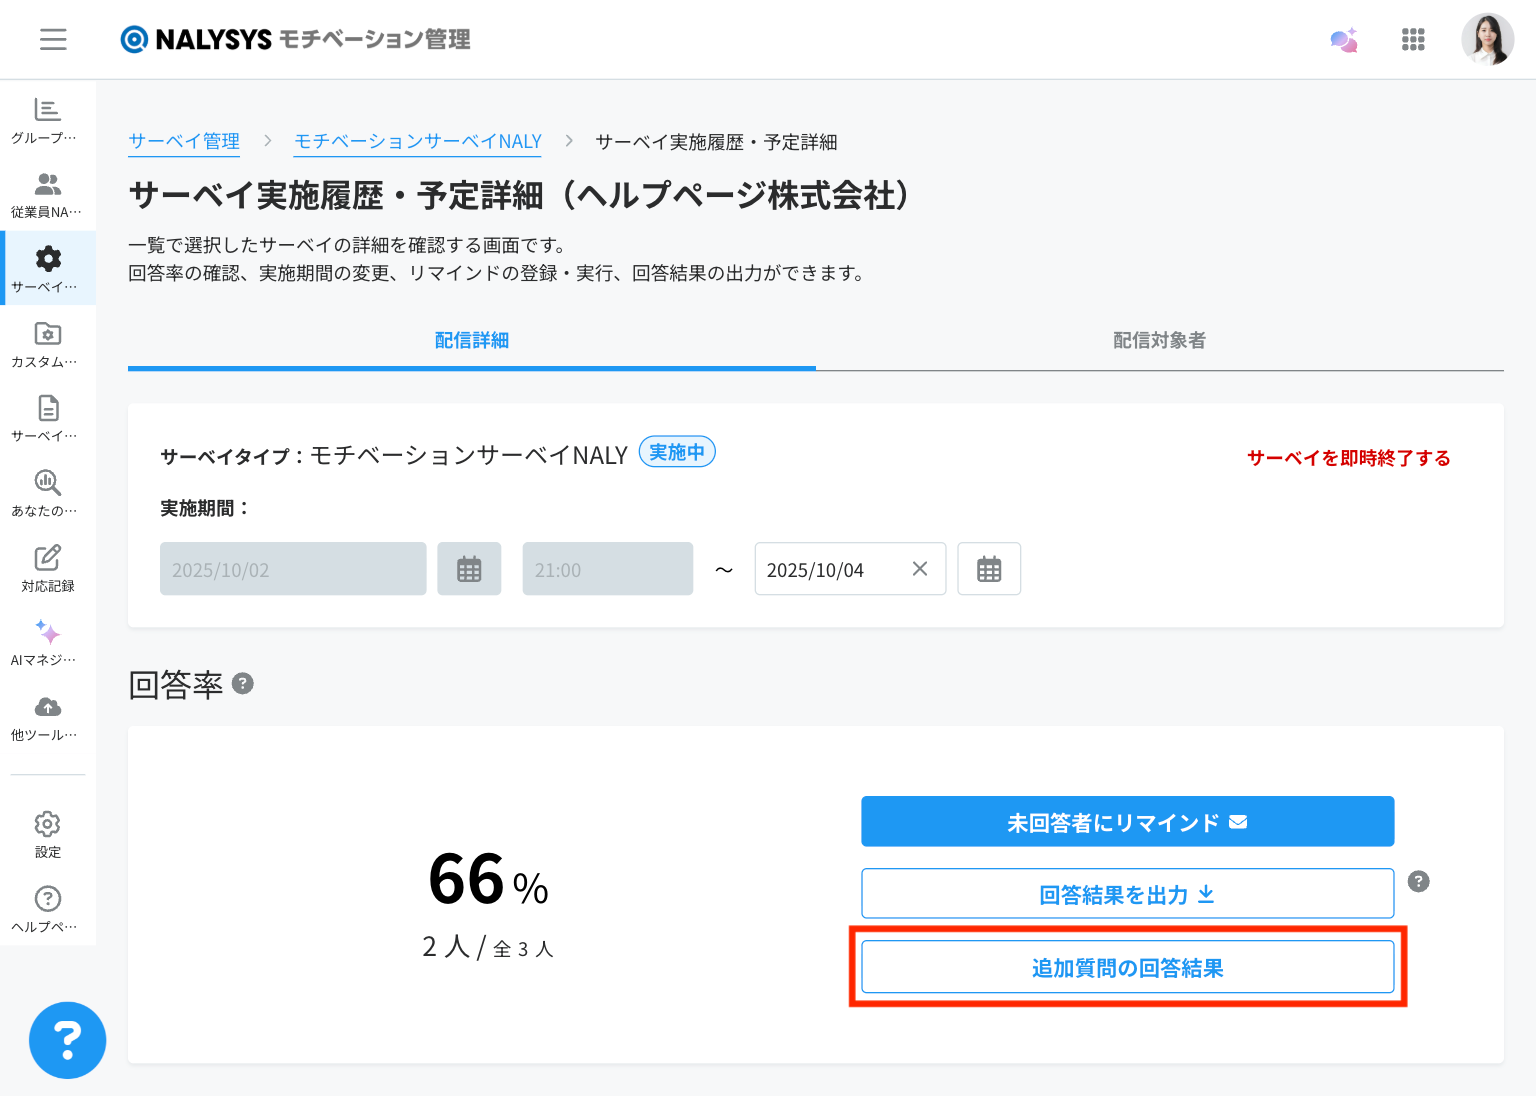
Task: Switch to the 配信対象者 tab
Action: (x=1159, y=341)
